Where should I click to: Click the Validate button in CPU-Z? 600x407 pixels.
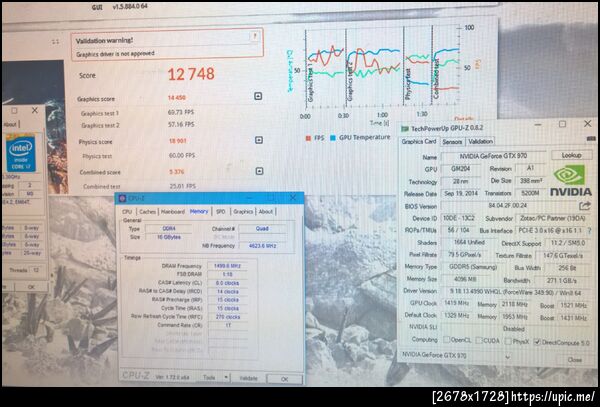click(x=248, y=378)
